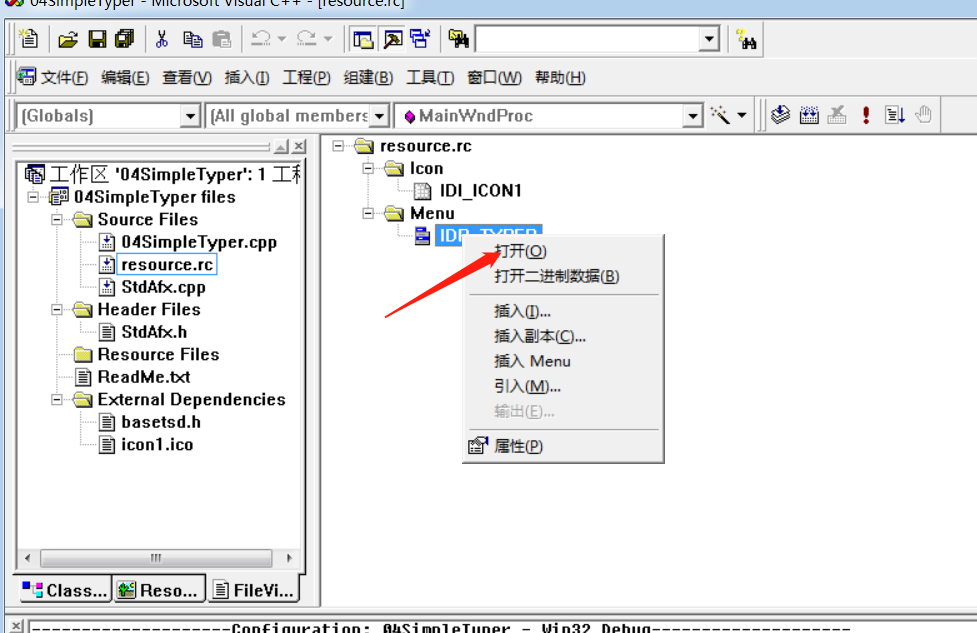Open a file using the Open toolbar icon

(x=68, y=38)
